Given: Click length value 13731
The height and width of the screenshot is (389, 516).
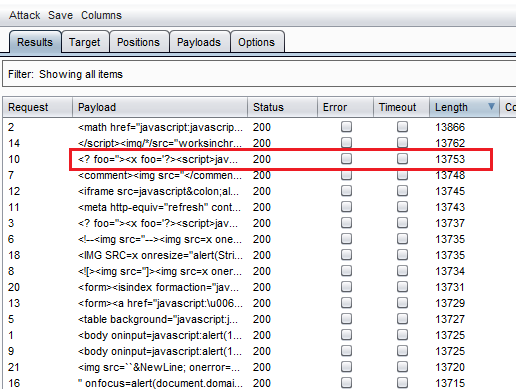Looking at the screenshot, I should [450, 287].
